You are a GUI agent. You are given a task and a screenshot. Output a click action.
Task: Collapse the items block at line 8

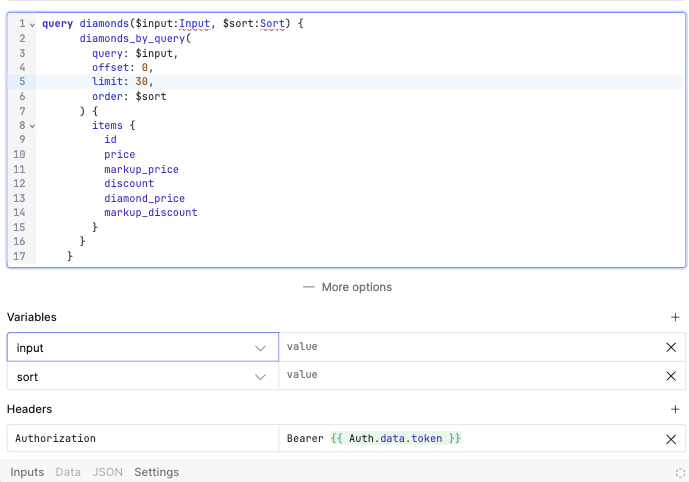tap(32, 125)
